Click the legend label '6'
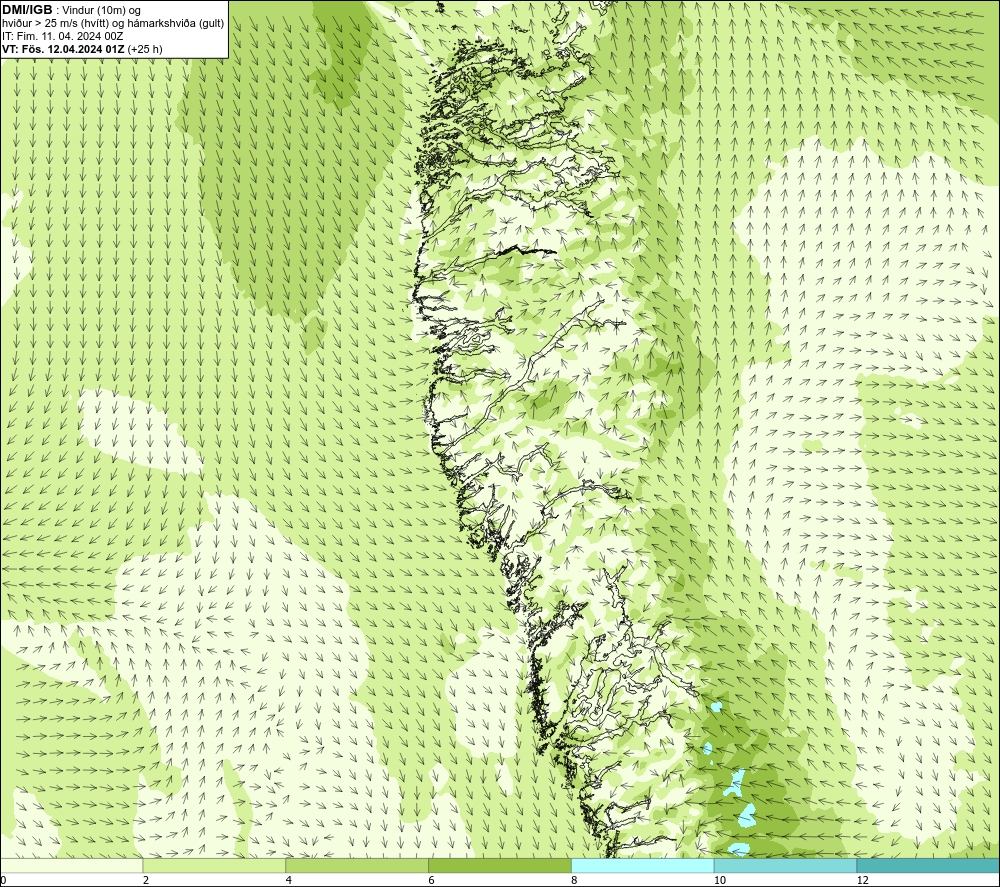Screen dimensions: 1000x887 [432, 880]
